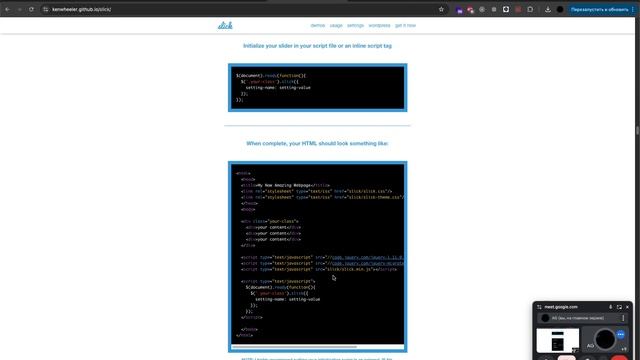Click the page vertical scrollbar thumb
This screenshot has height=360, width=640.
pos(637,131)
